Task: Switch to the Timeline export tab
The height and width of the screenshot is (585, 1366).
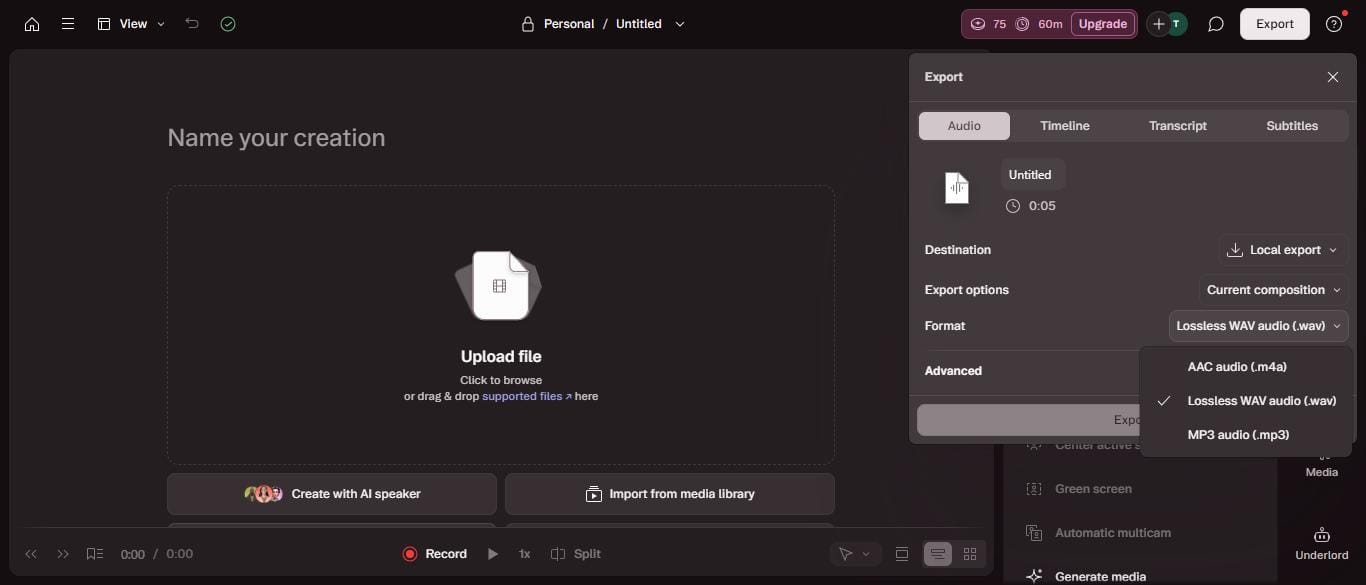Action: click(1065, 126)
